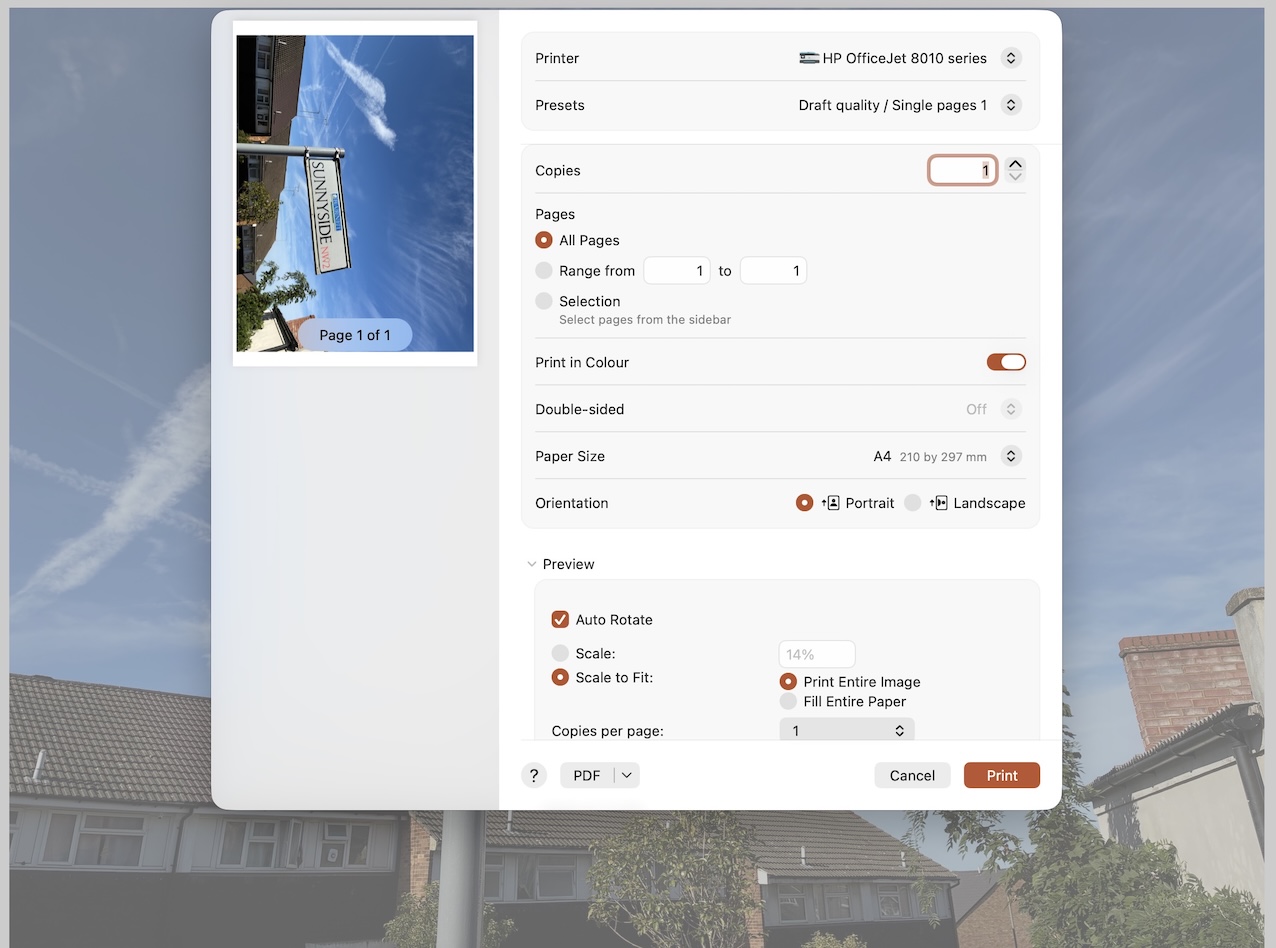This screenshot has height=948, width=1276.
Task: Select the Scale to Fit radio button
Action: pyautogui.click(x=560, y=677)
